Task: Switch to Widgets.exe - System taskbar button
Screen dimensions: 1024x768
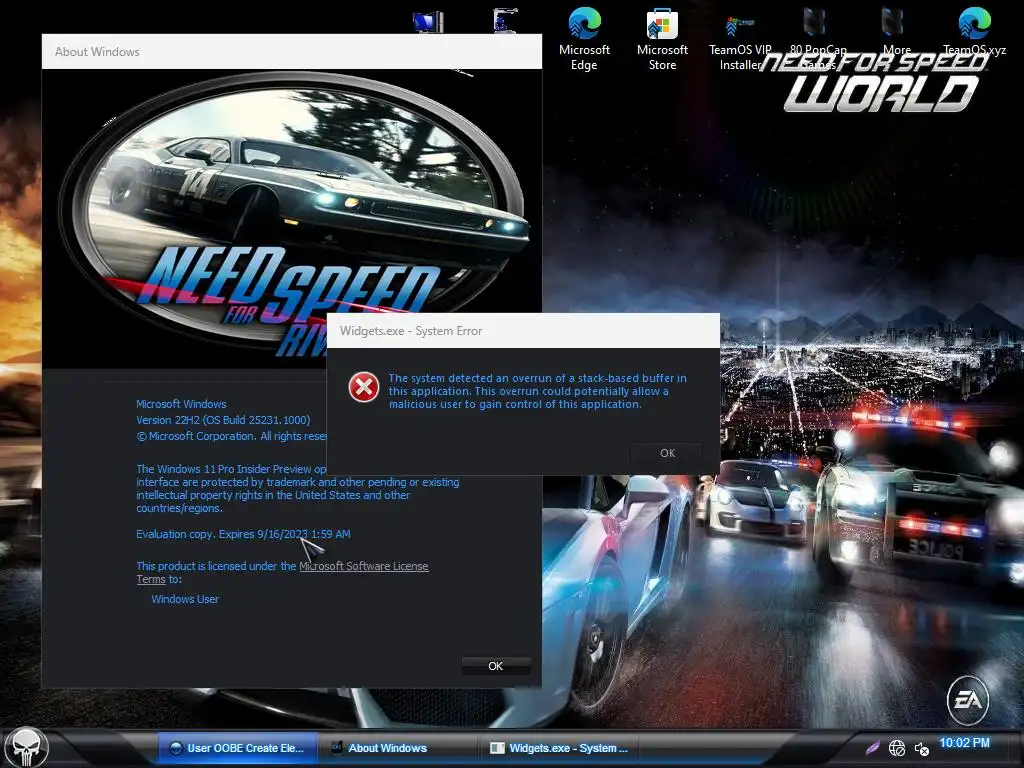Action: tap(559, 748)
